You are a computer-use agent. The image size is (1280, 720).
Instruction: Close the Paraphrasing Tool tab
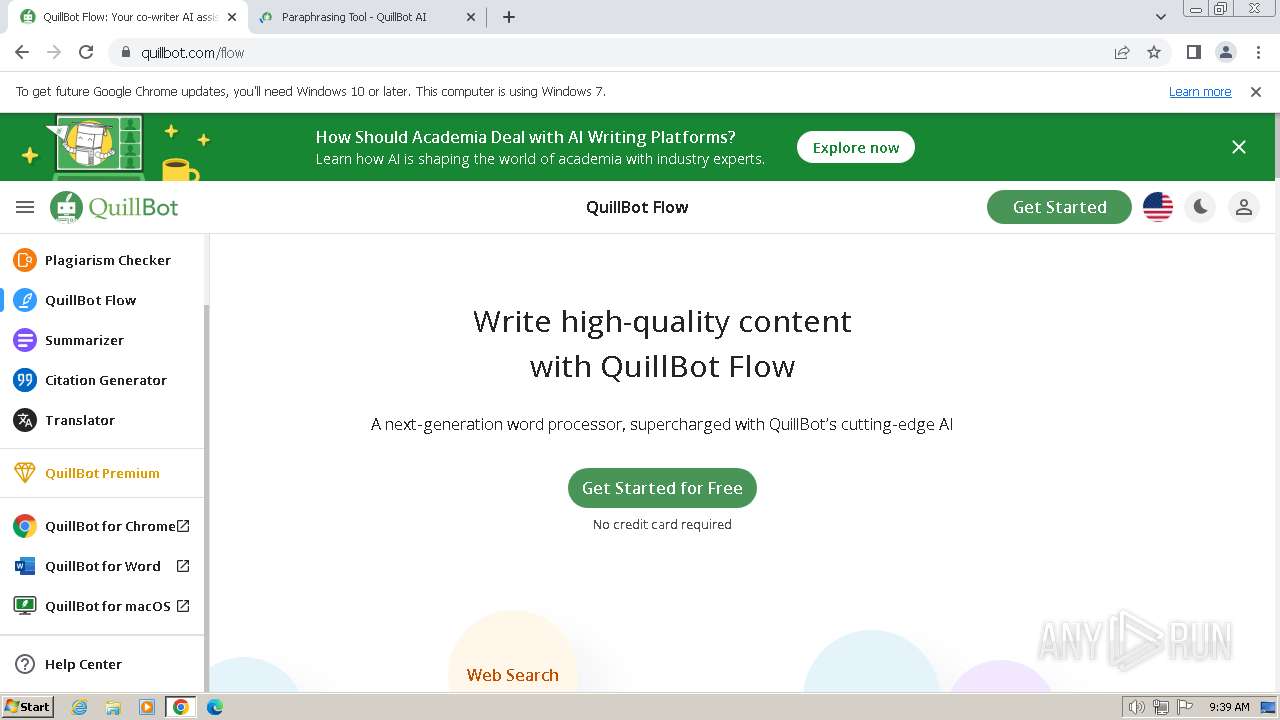click(x=470, y=17)
